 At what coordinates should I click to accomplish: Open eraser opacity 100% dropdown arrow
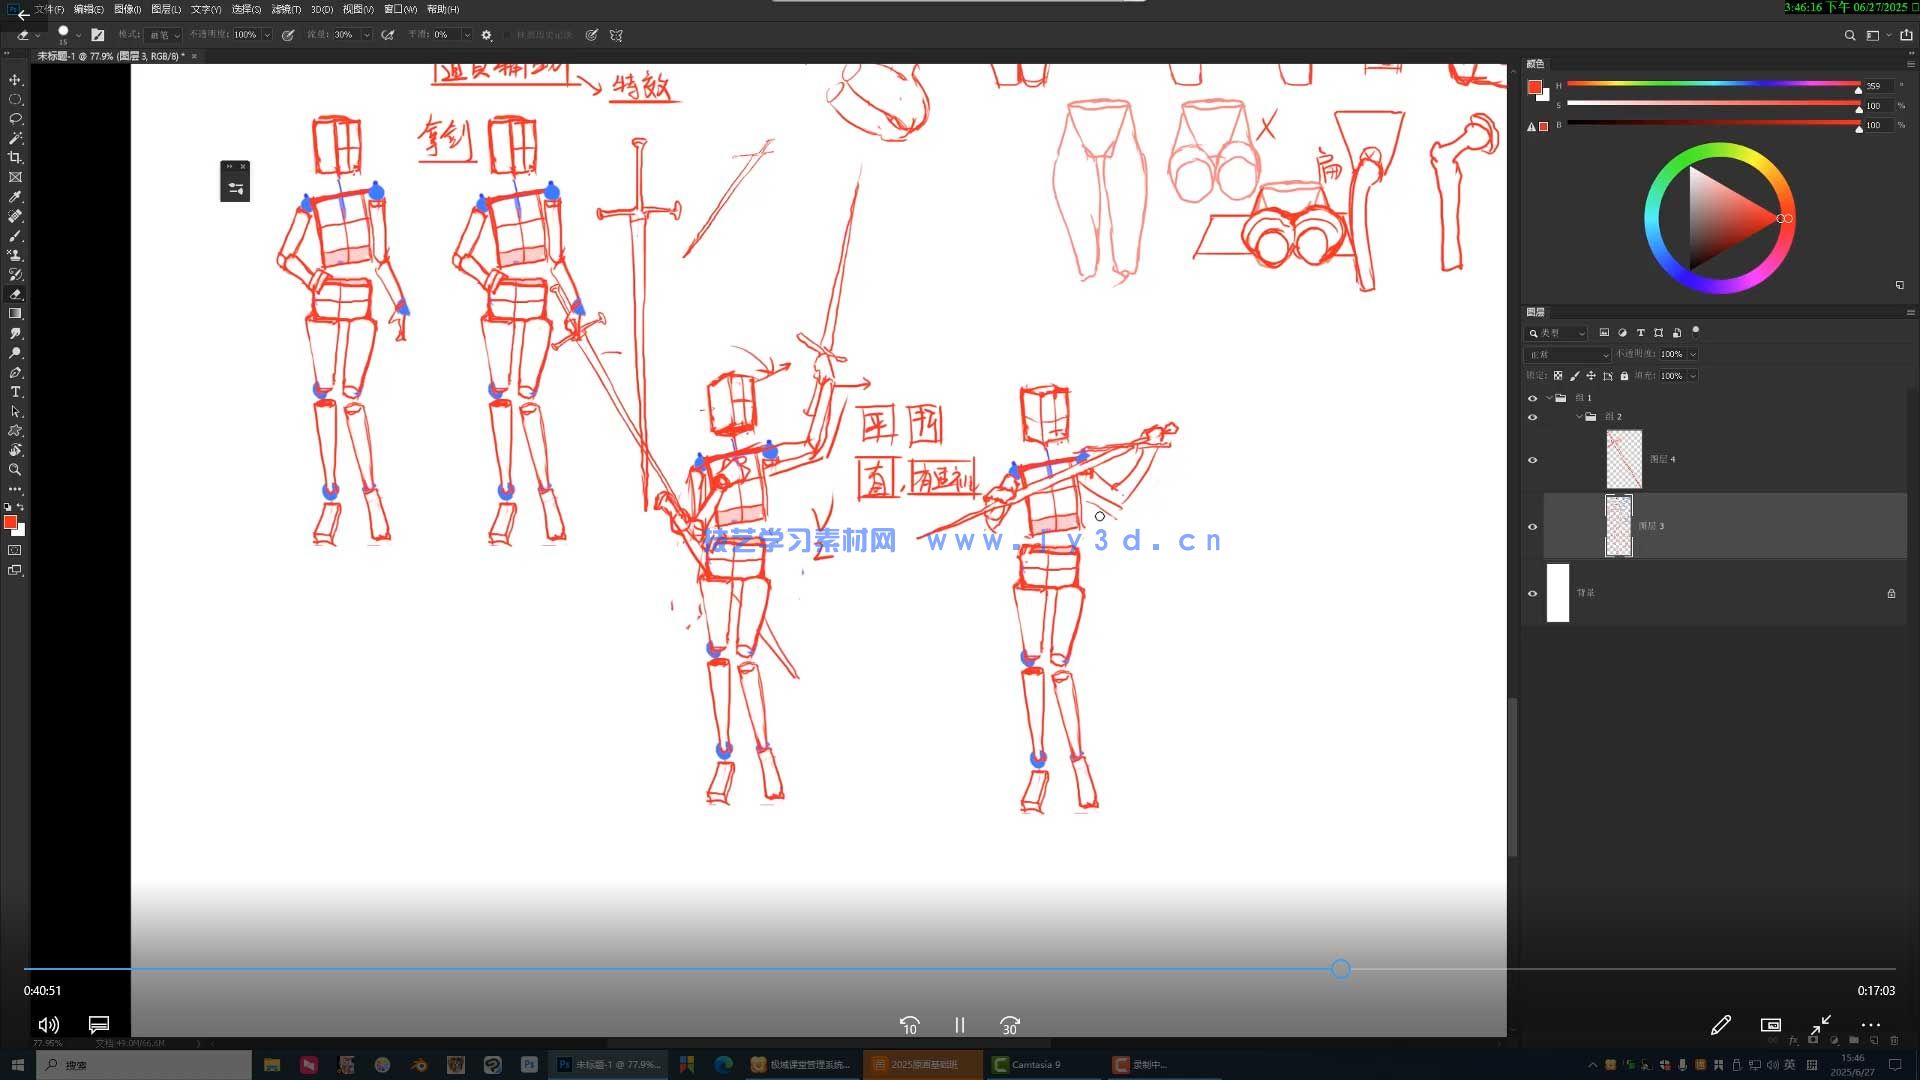click(x=267, y=35)
